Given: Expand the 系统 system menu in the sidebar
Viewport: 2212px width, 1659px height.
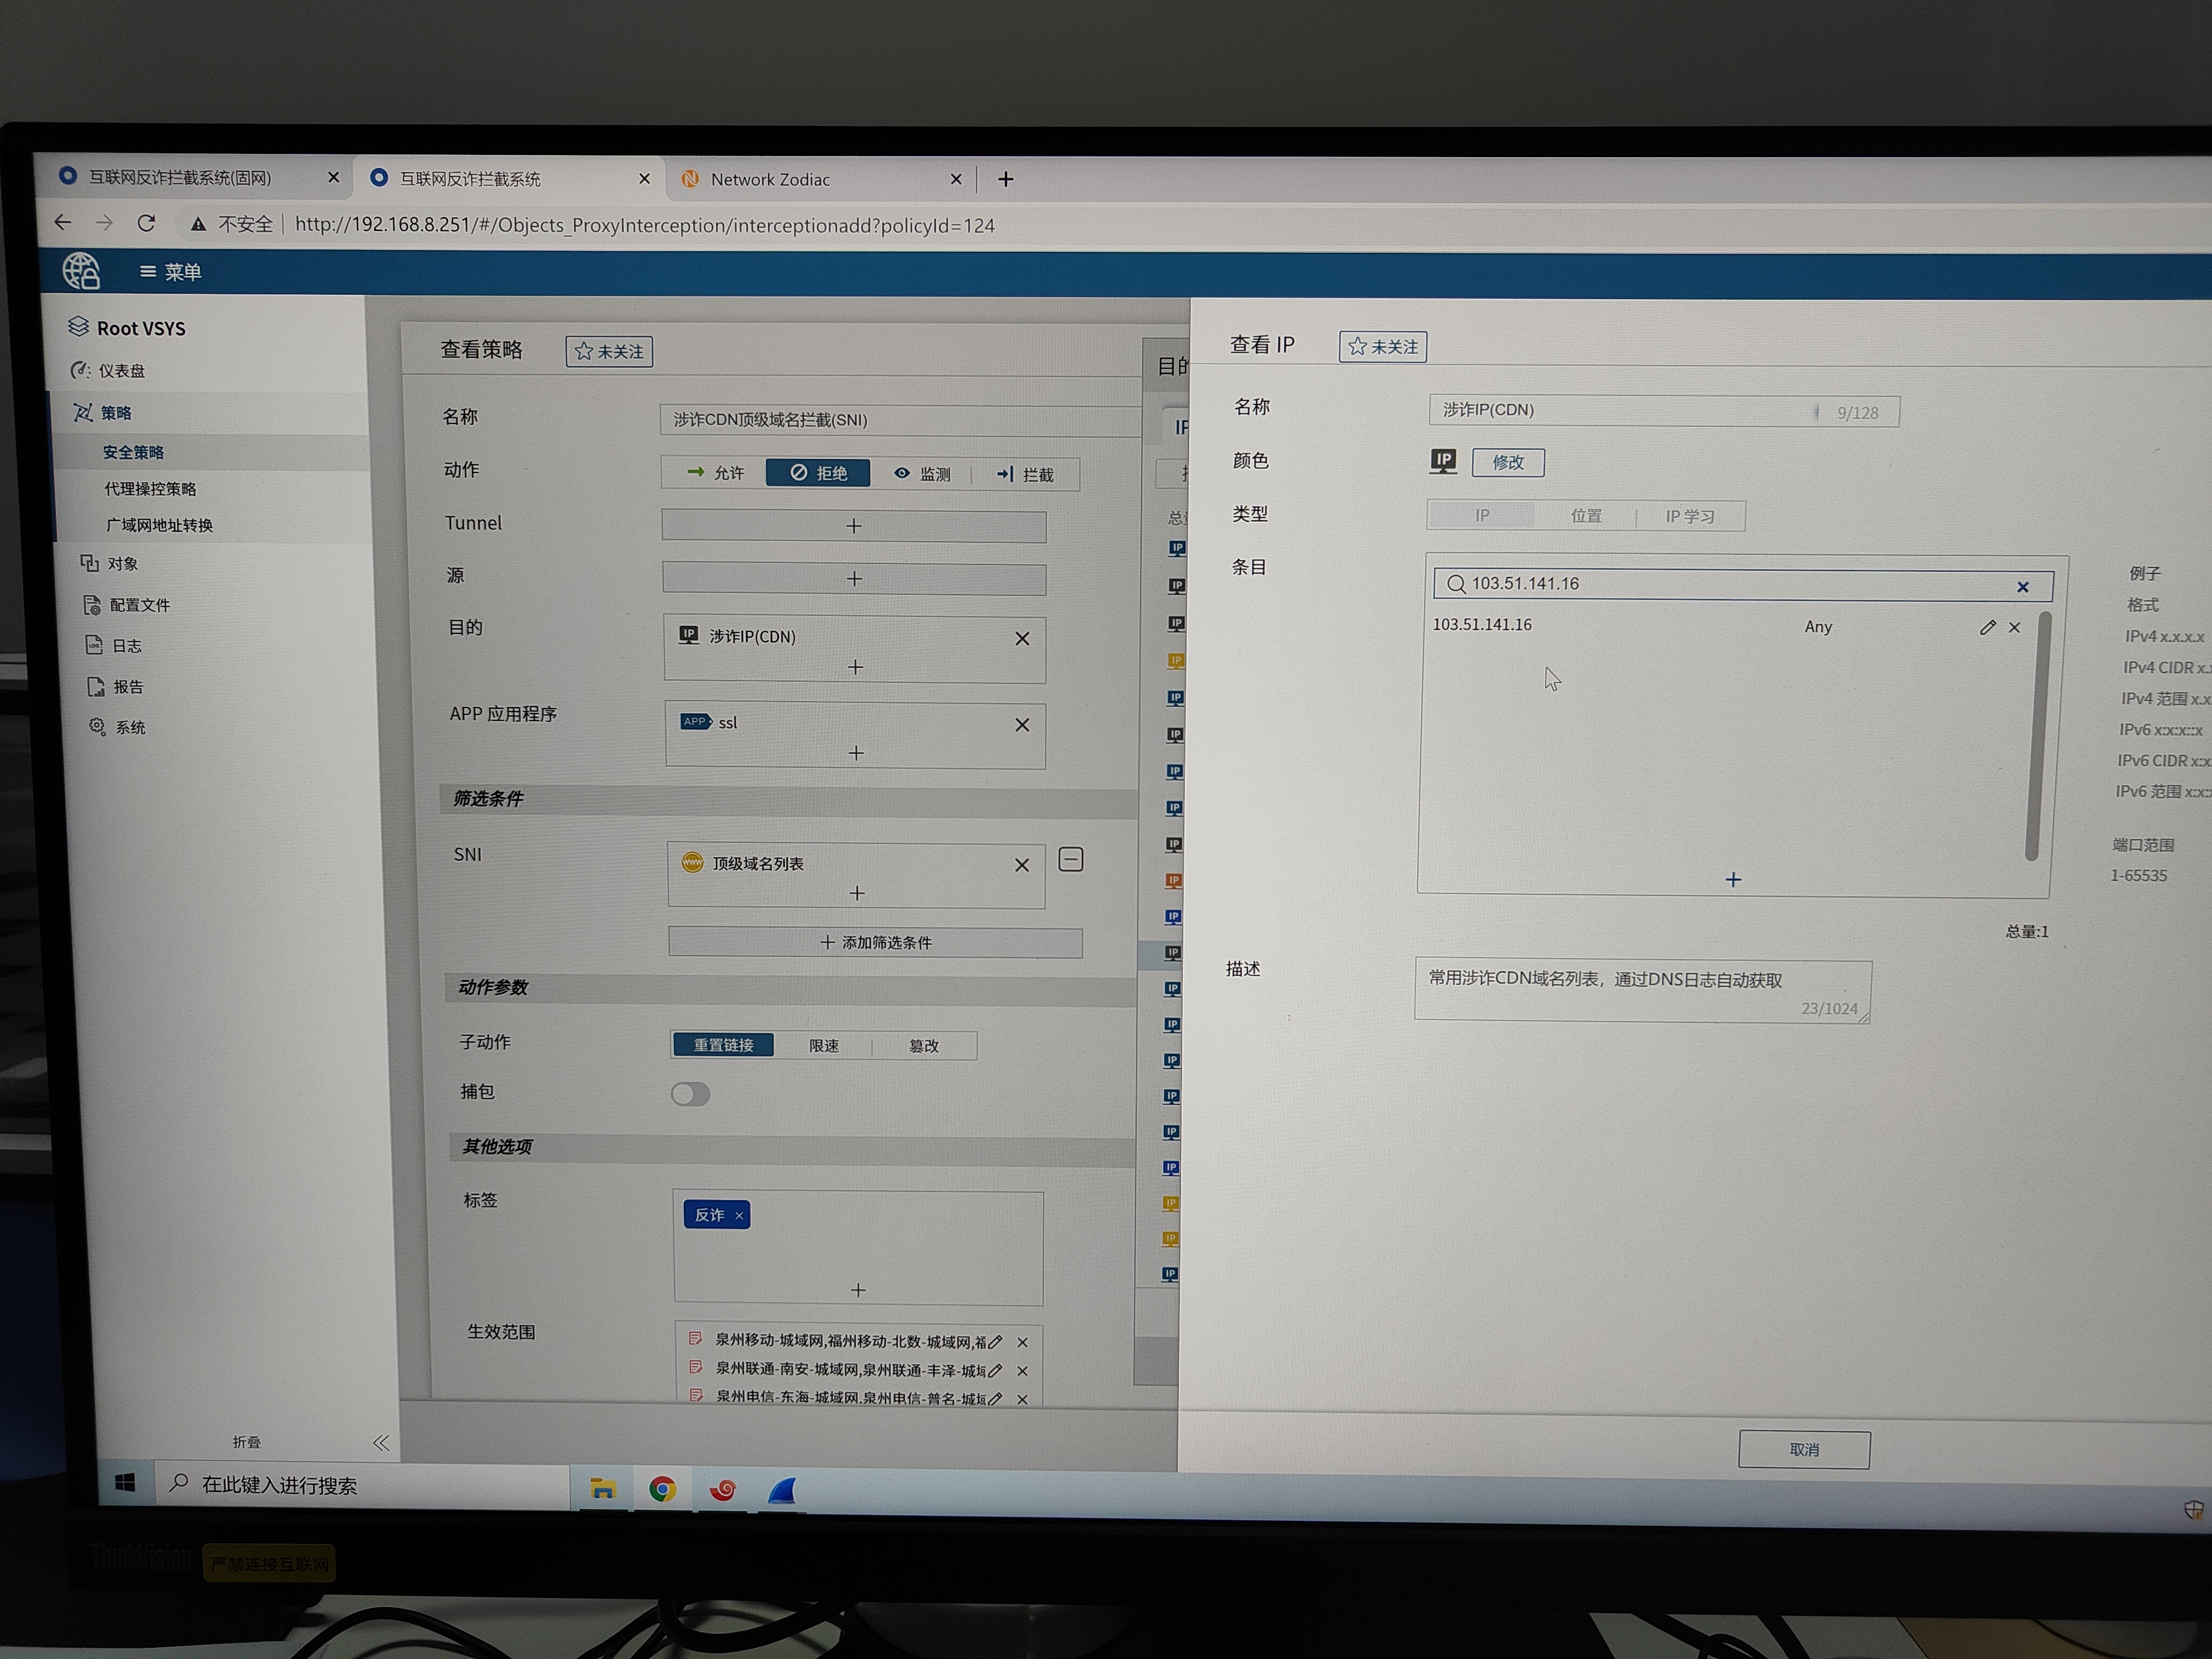Looking at the screenshot, I should [x=129, y=728].
